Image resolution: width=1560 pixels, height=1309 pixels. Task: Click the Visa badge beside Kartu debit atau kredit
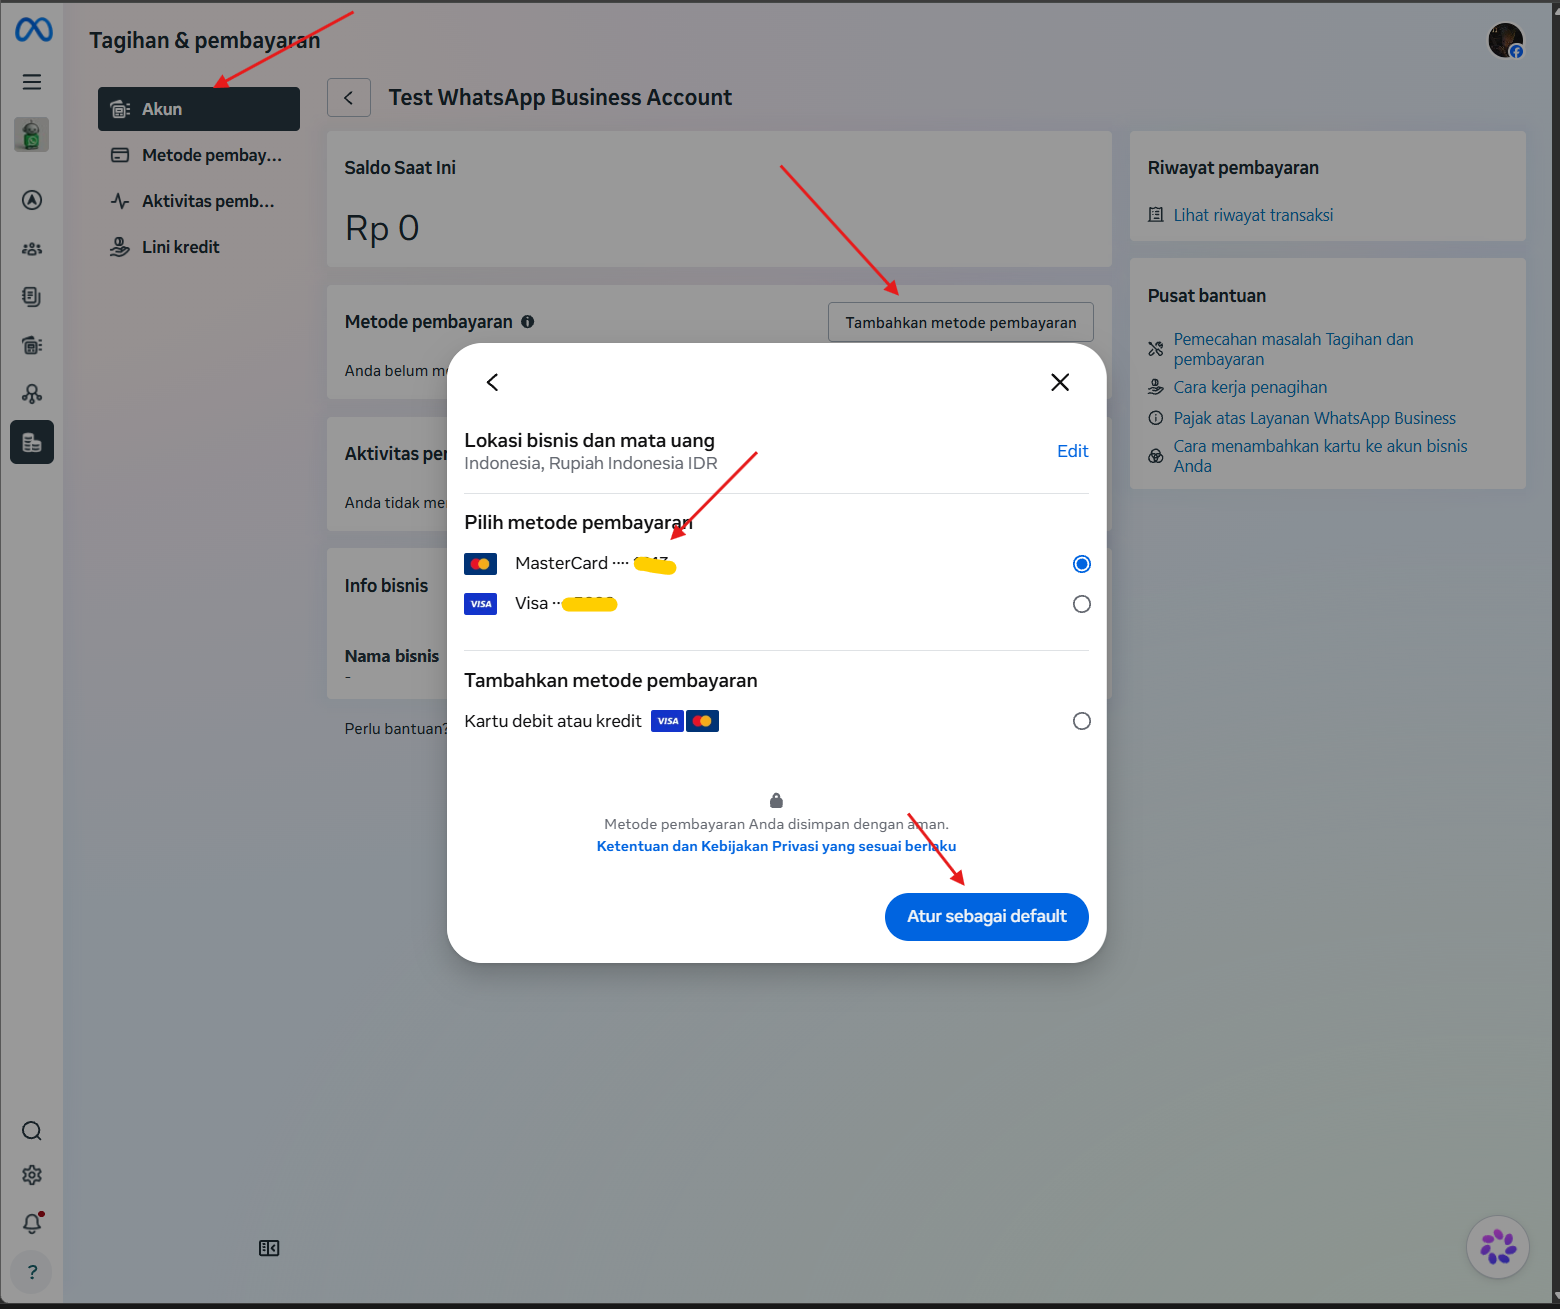point(667,721)
